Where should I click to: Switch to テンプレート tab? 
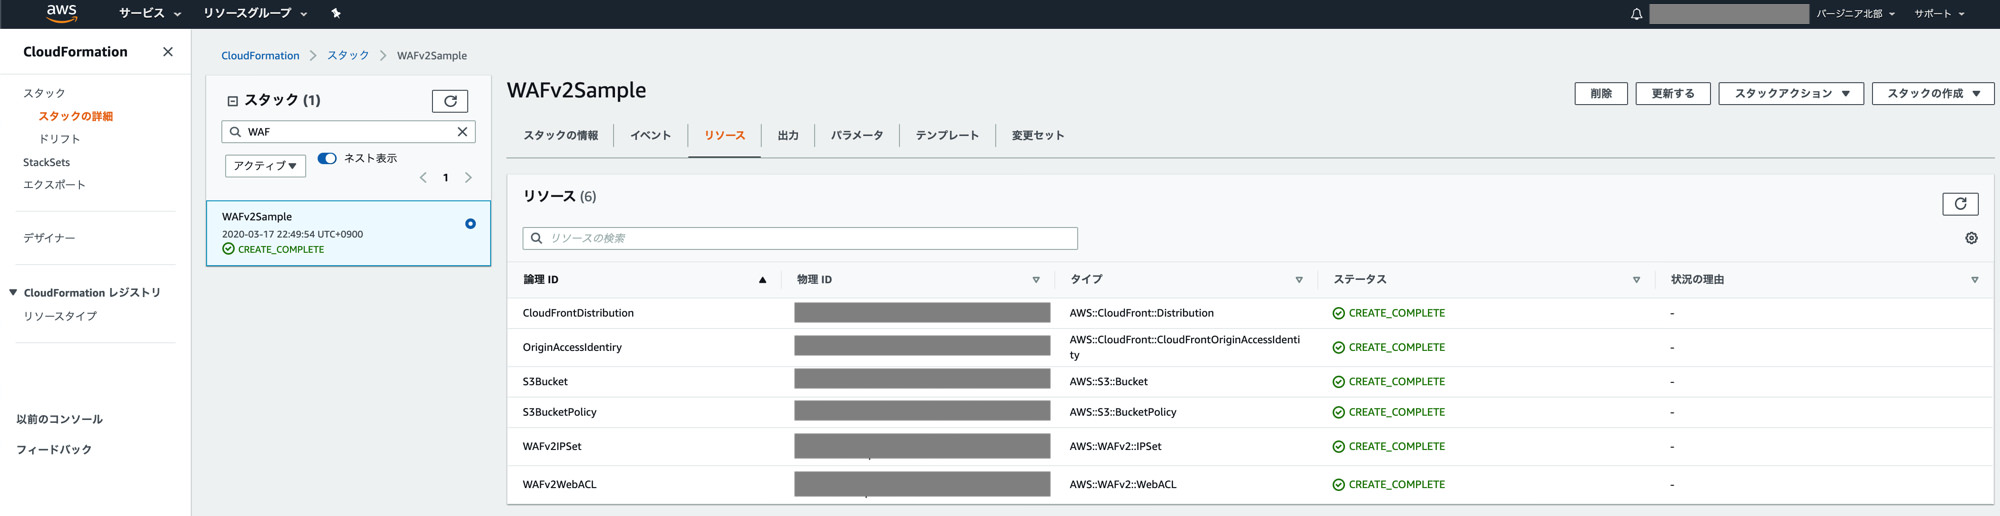pos(947,136)
